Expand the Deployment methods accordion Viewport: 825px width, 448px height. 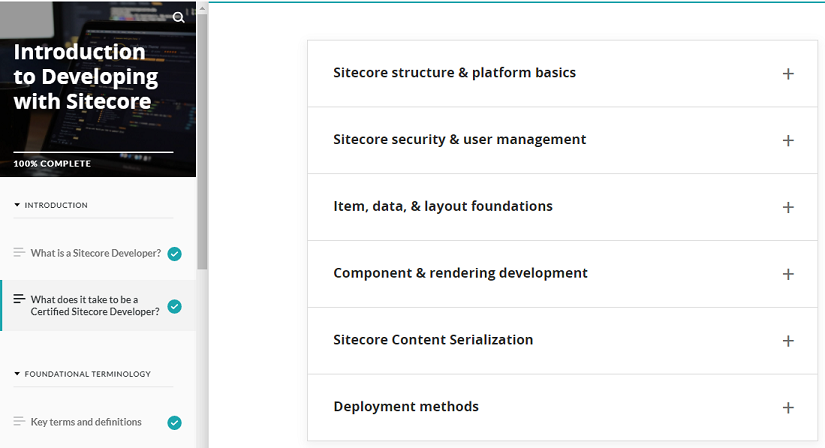coord(562,408)
